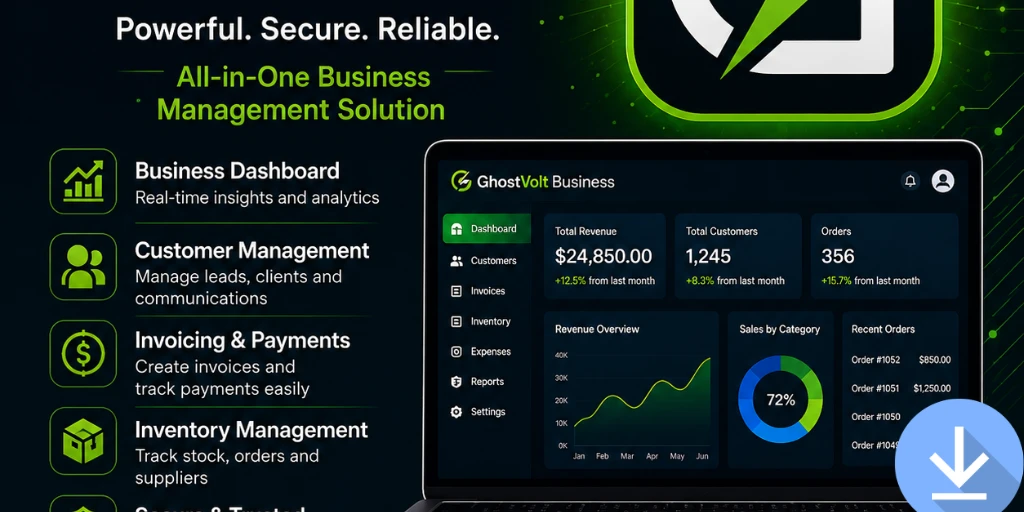Select Order #1051 in Recent Orders
This screenshot has height=512, width=1024.
(x=875, y=389)
